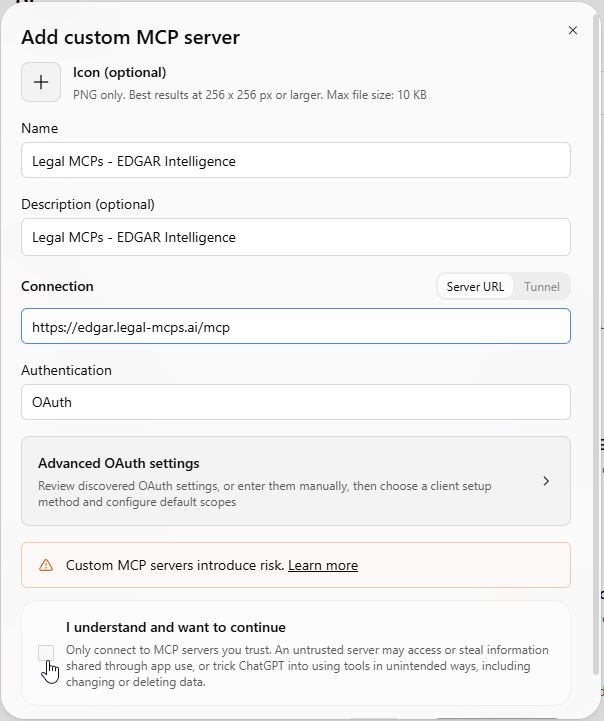Open the Learn more link
The width and height of the screenshot is (604, 721).
[323, 565]
